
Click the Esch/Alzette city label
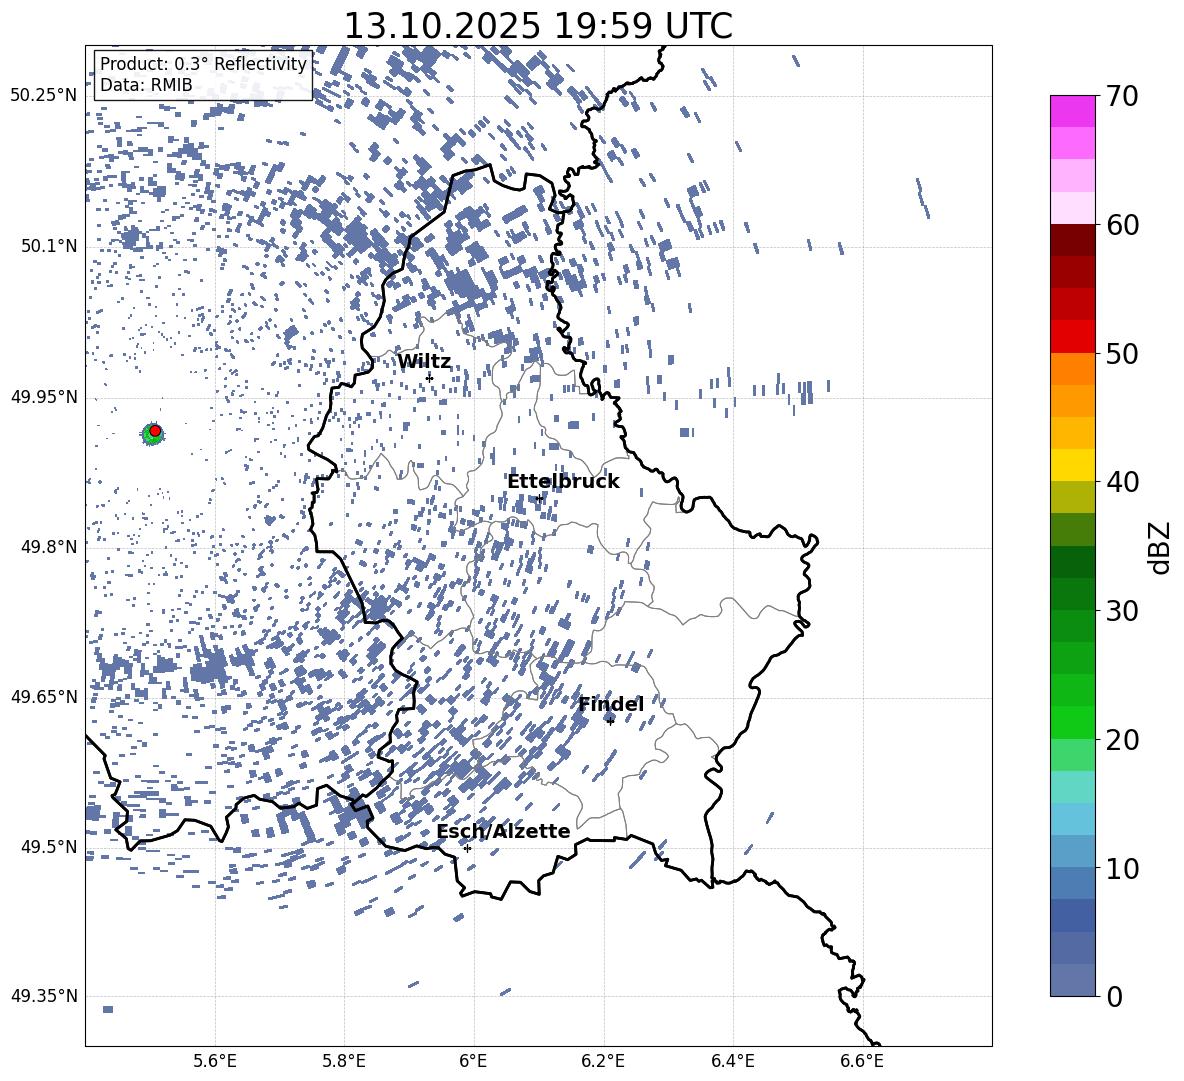[504, 831]
